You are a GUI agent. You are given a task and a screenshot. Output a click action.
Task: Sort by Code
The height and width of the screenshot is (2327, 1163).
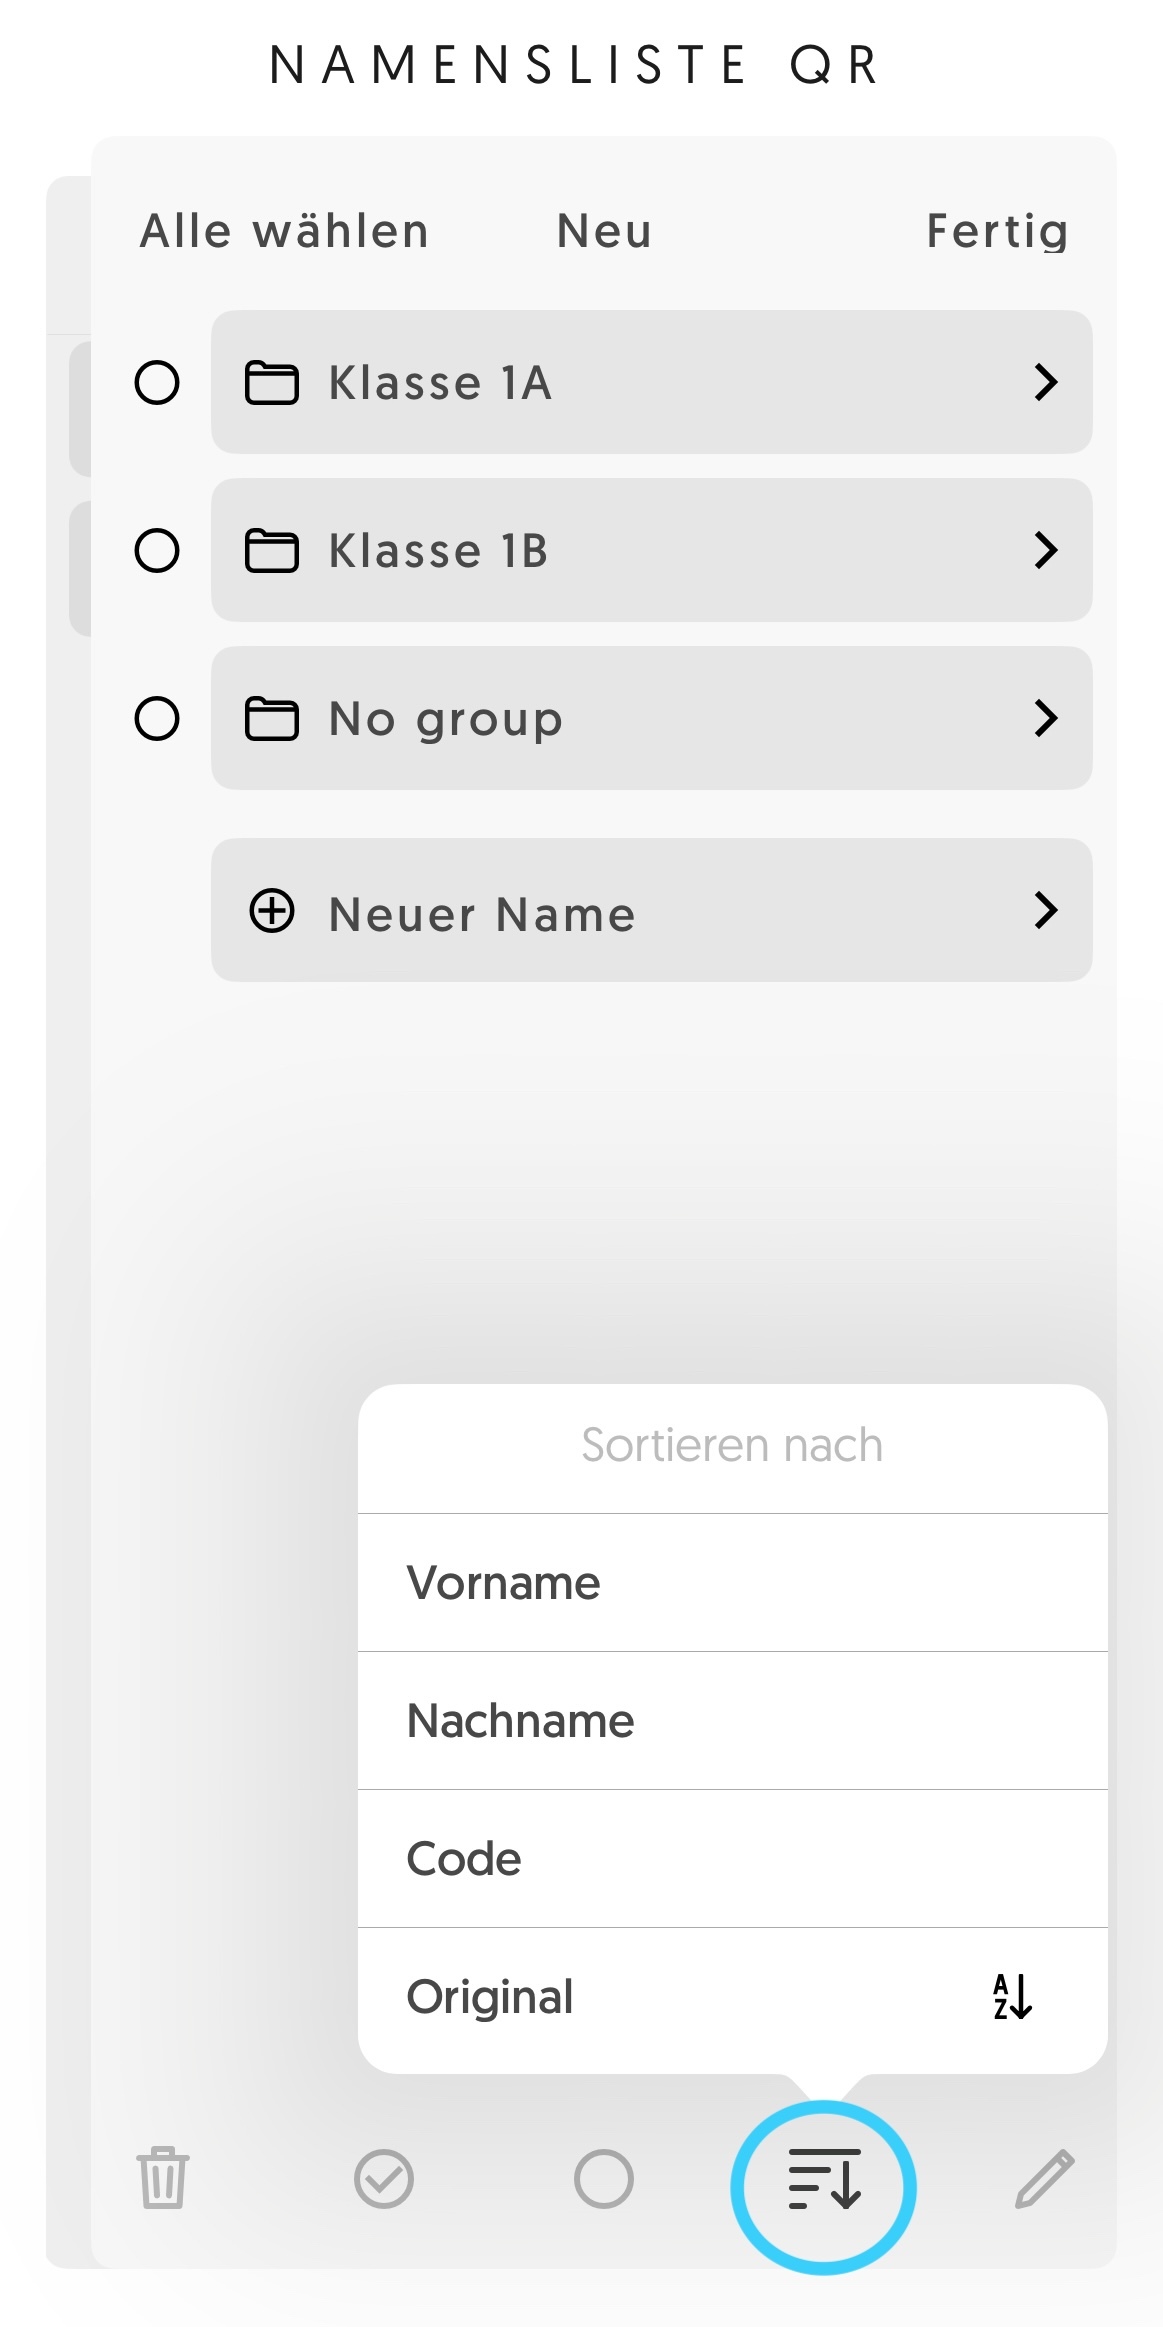(732, 1858)
